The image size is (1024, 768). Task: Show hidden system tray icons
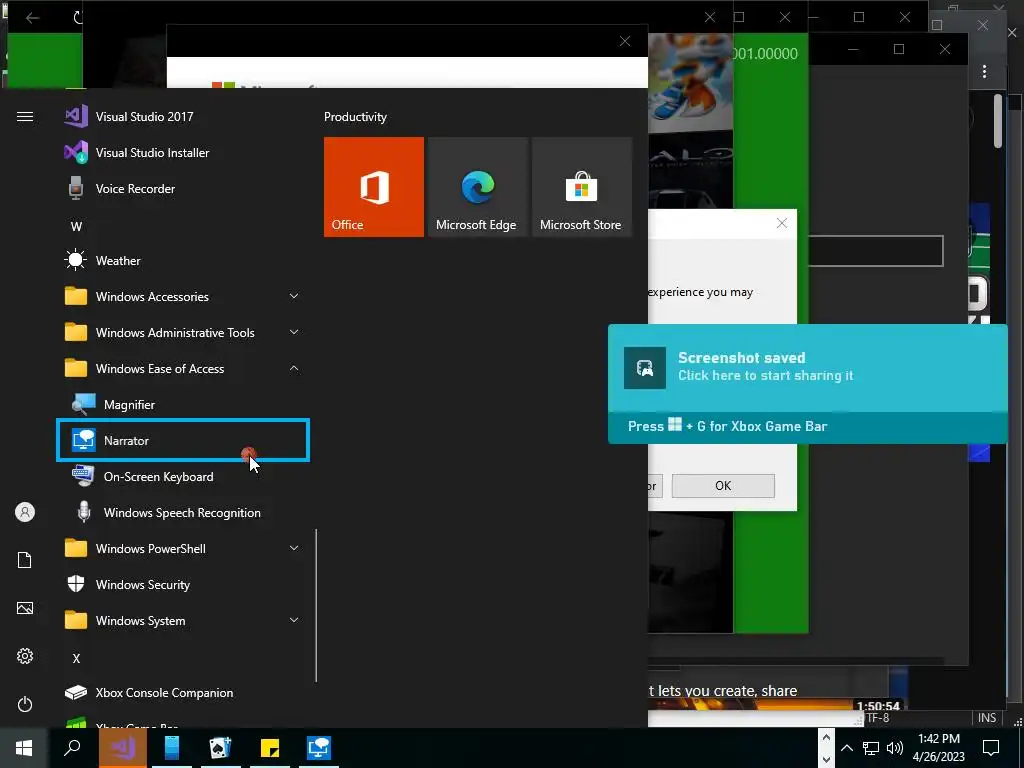[847, 748]
